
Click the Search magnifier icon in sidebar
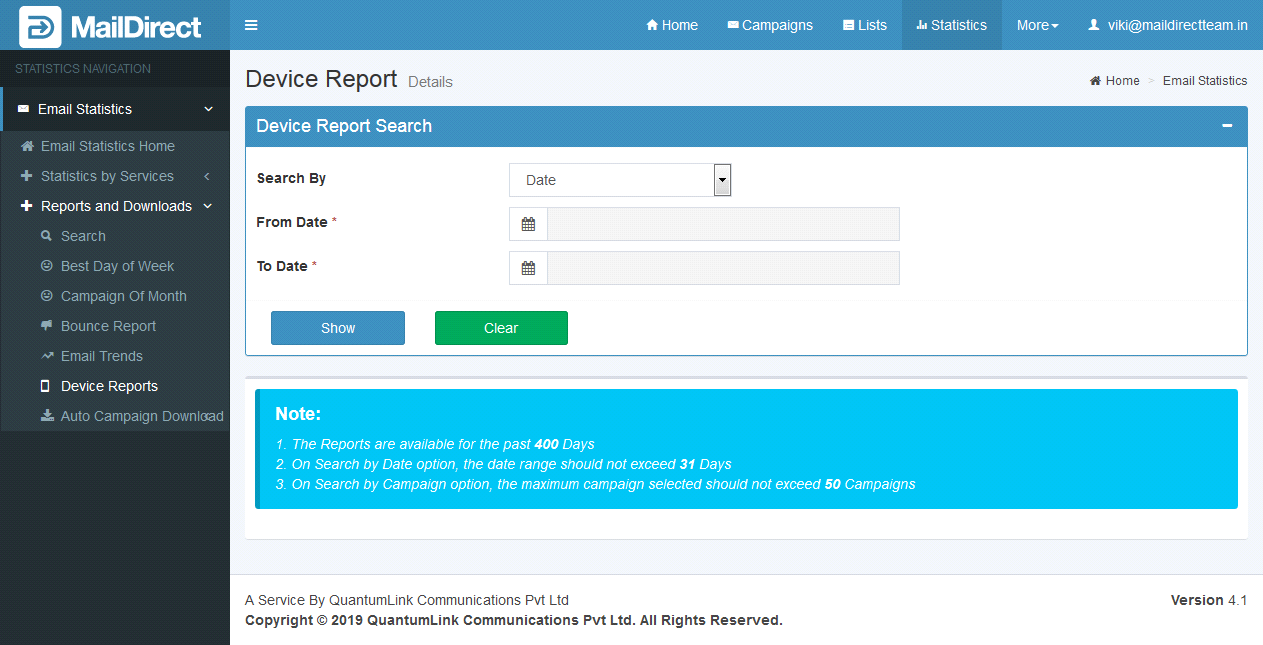pyautogui.click(x=46, y=236)
